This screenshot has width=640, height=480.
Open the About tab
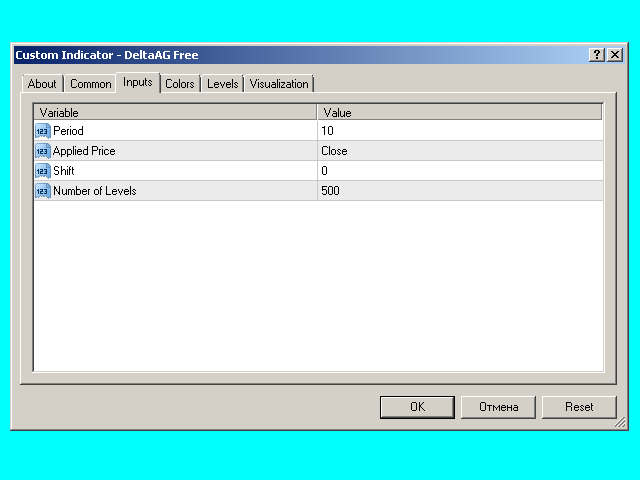tap(42, 84)
